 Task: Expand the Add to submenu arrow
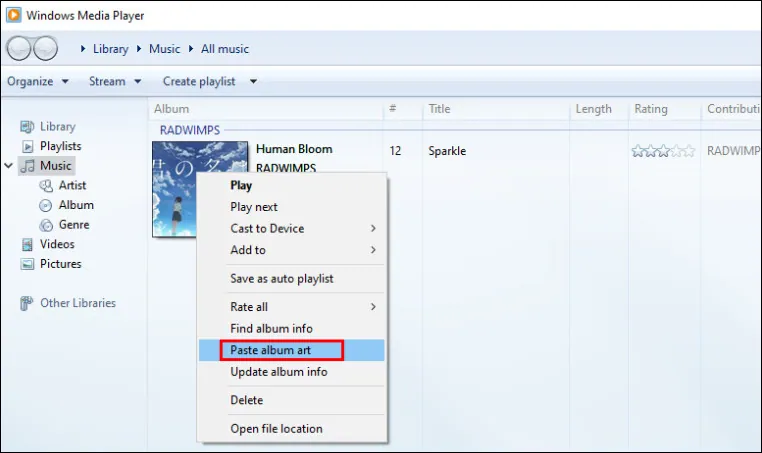click(373, 250)
